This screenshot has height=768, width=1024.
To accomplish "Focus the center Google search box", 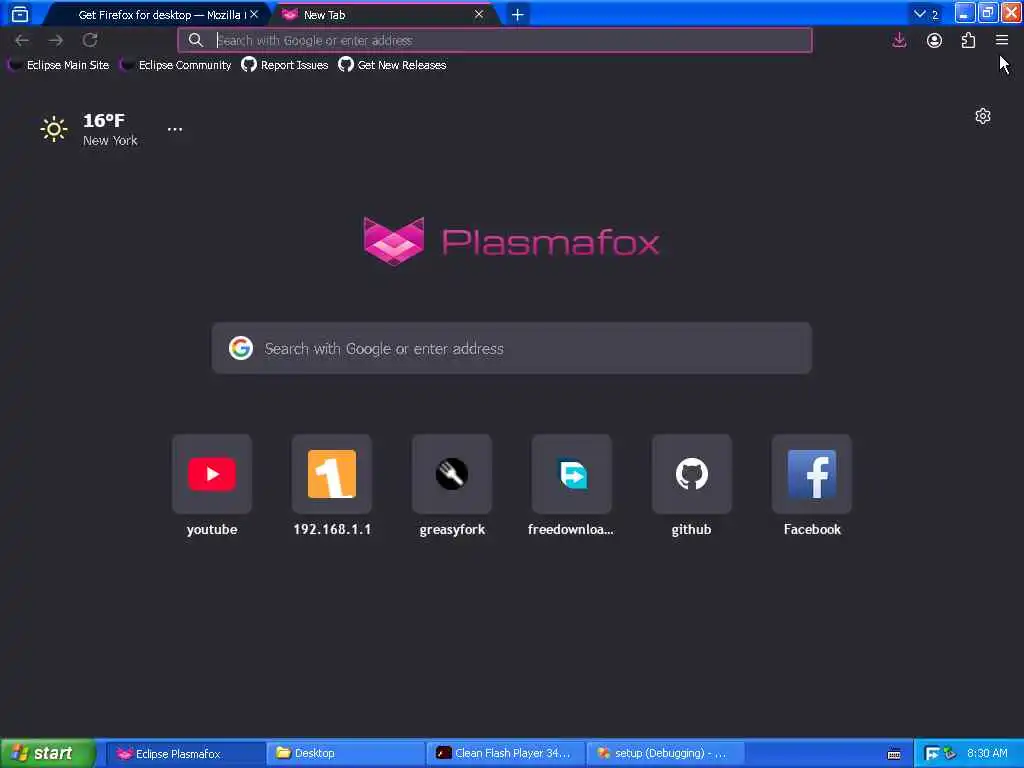I will pyautogui.click(x=511, y=348).
